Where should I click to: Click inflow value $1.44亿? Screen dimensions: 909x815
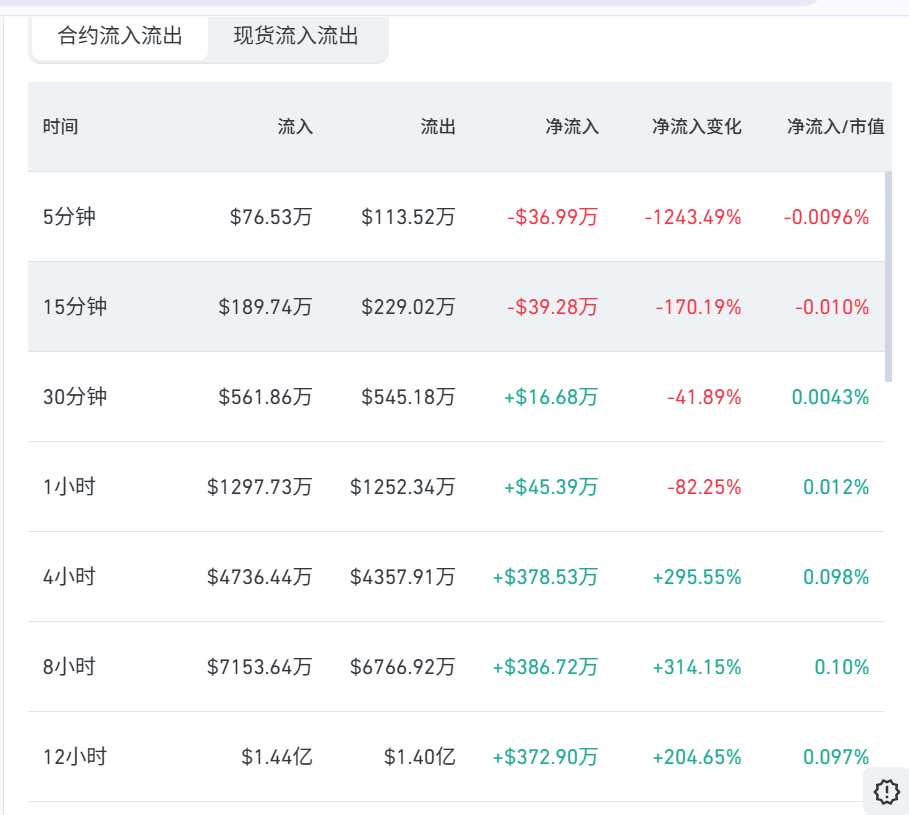point(277,757)
